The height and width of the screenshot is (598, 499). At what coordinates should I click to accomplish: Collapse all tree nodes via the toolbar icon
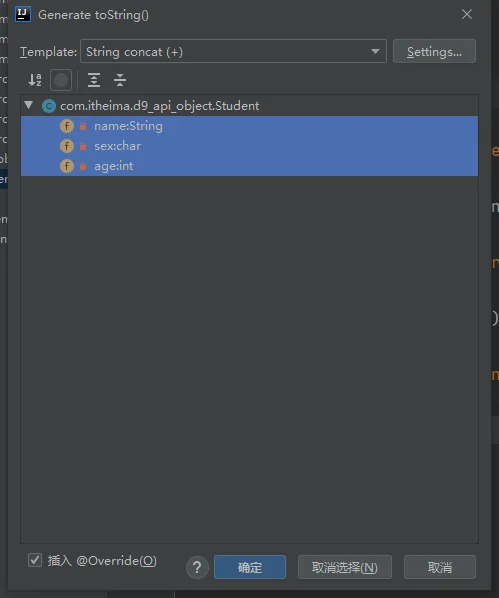[x=120, y=80]
